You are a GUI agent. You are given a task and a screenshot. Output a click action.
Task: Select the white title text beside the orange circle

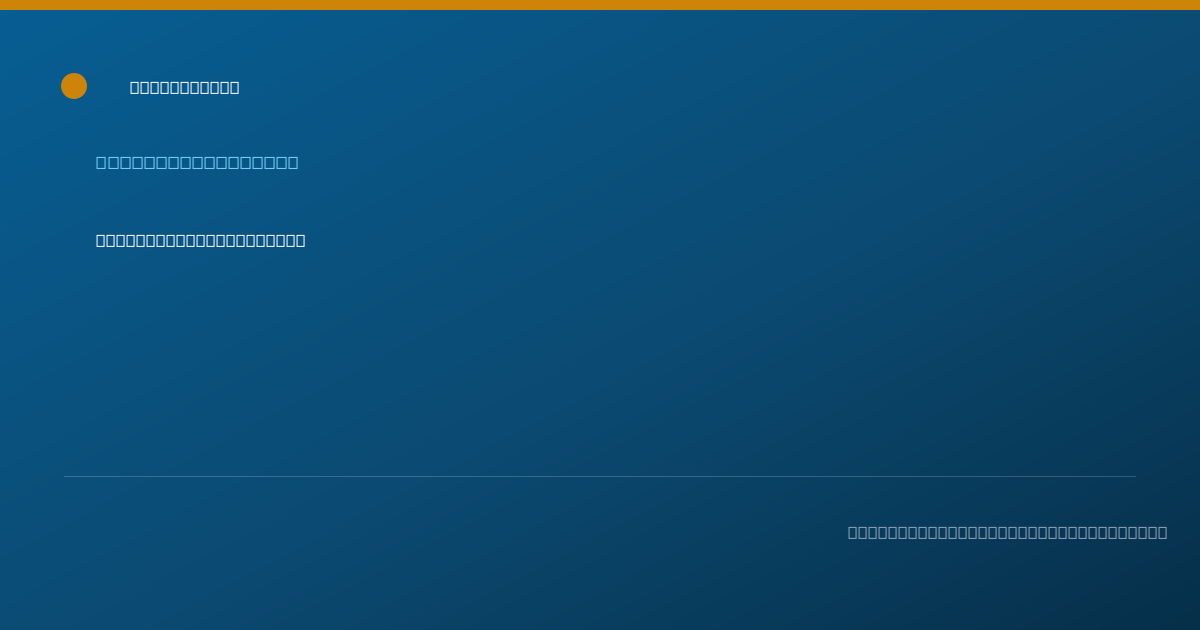185,87
